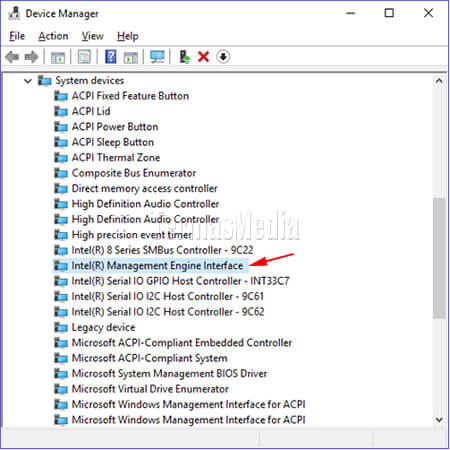Select High precision event timer

coord(132,235)
